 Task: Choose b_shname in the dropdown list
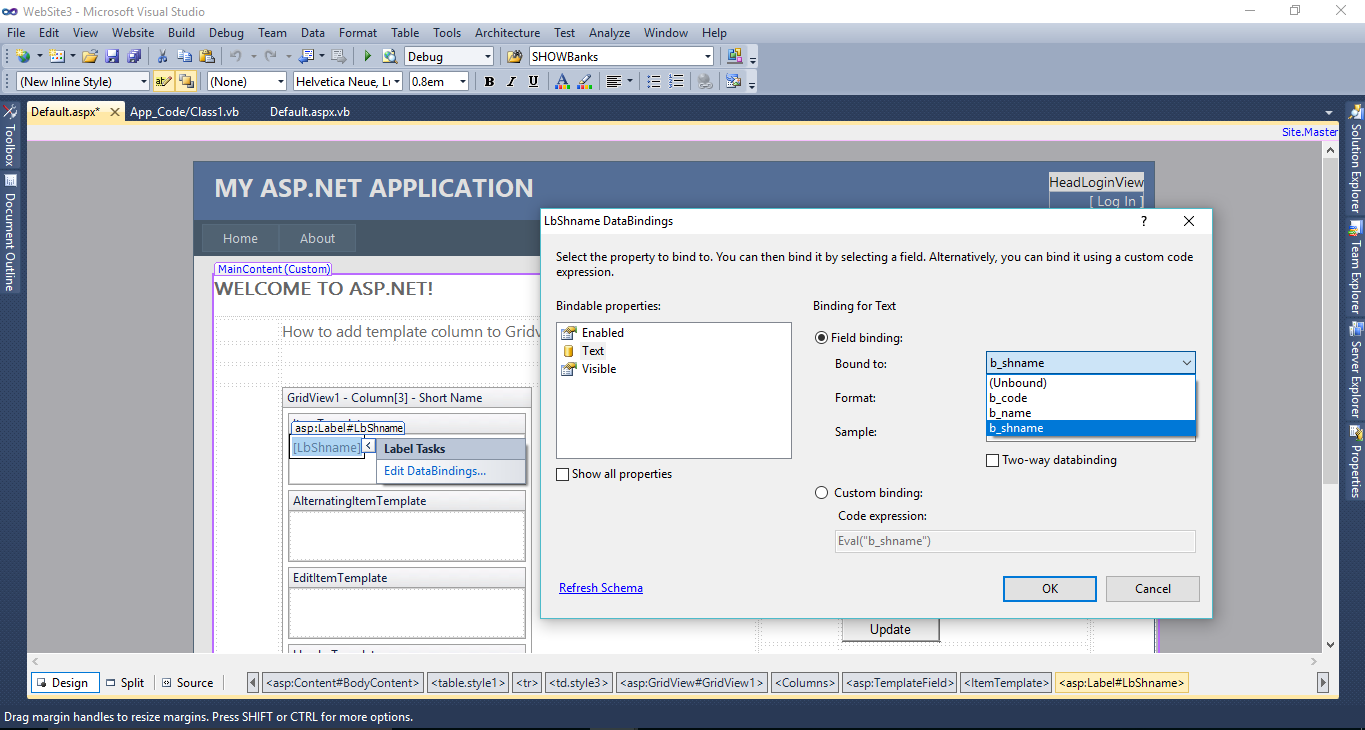(1090, 428)
